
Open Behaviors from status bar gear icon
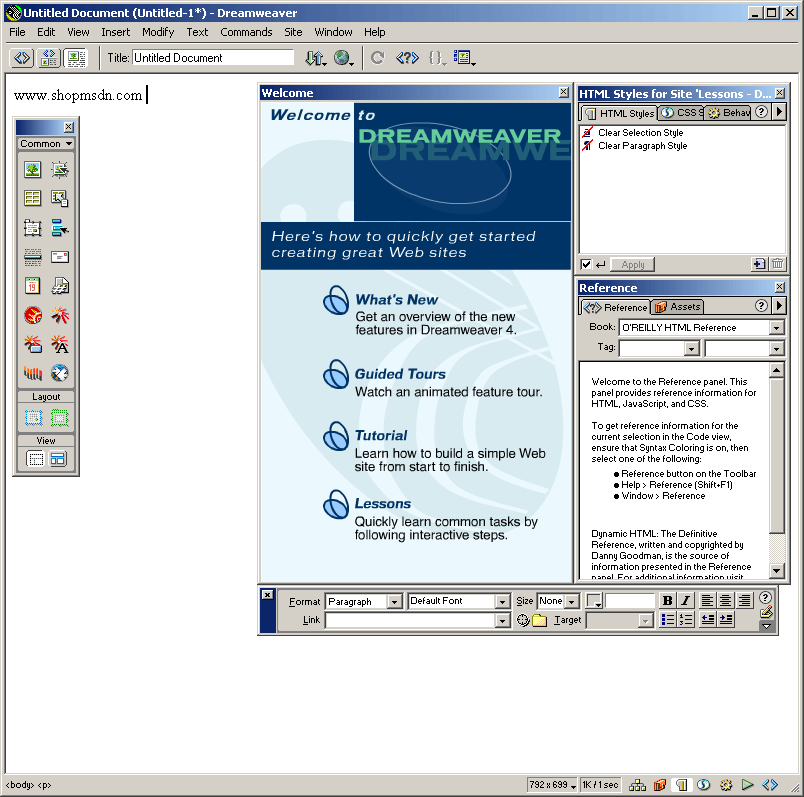pos(726,785)
